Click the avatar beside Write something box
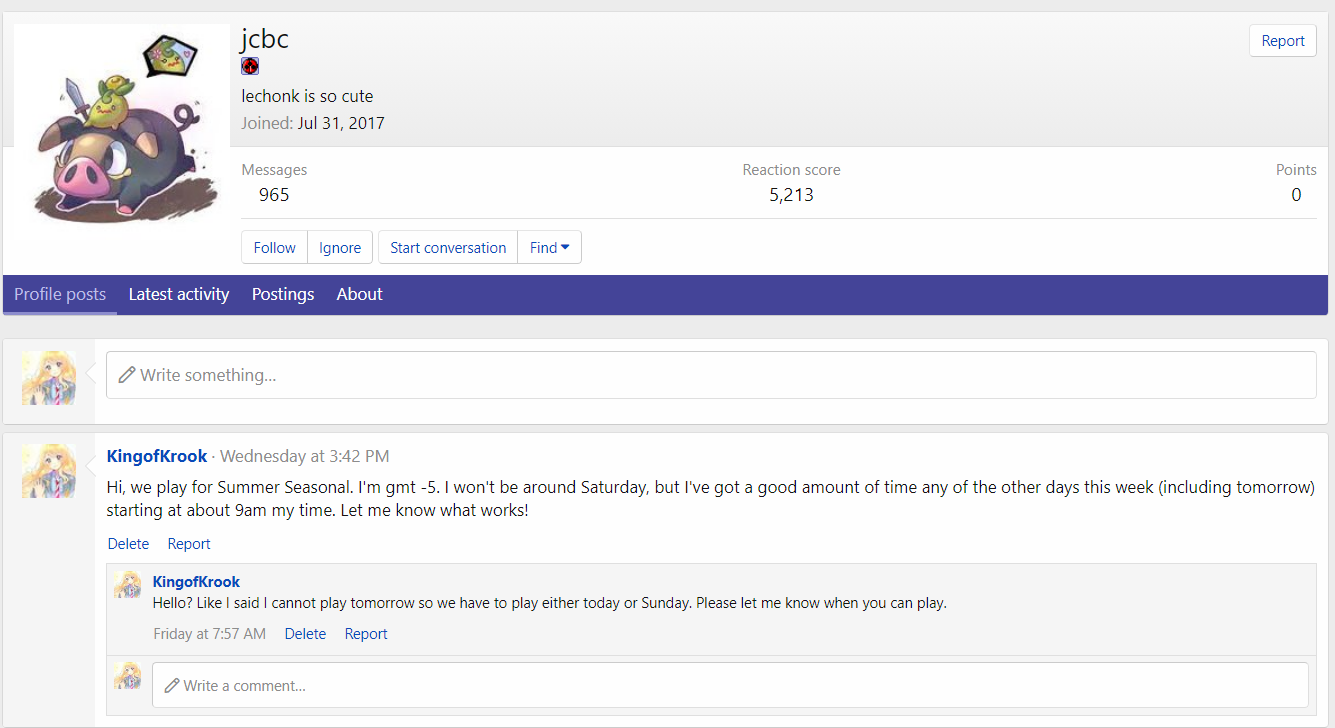The image size is (1335, 728). pos(49,377)
